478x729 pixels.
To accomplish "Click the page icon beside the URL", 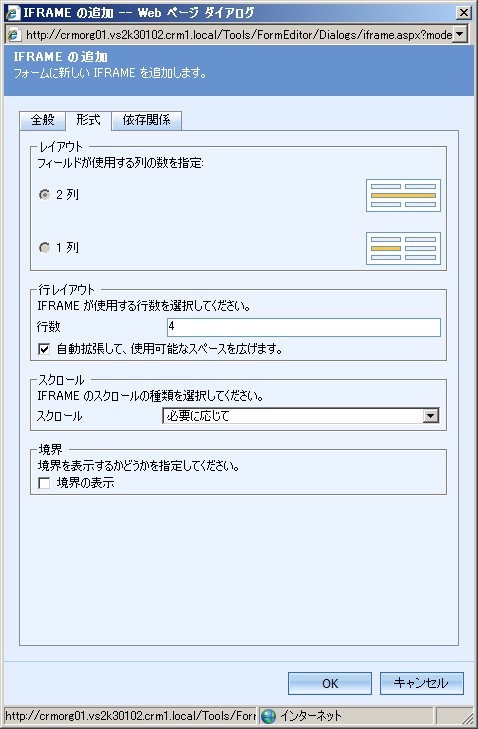I will point(14,35).
